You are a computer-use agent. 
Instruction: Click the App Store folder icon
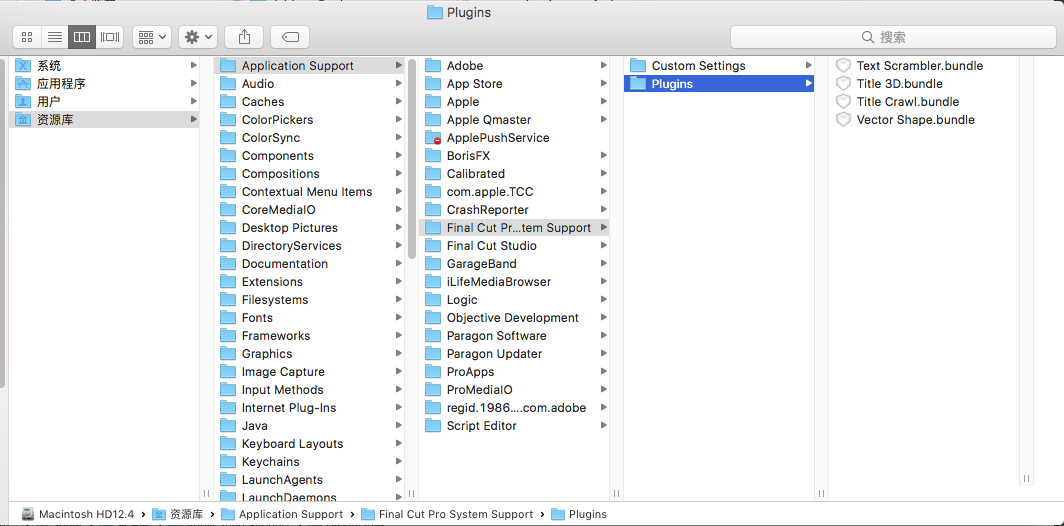[433, 83]
